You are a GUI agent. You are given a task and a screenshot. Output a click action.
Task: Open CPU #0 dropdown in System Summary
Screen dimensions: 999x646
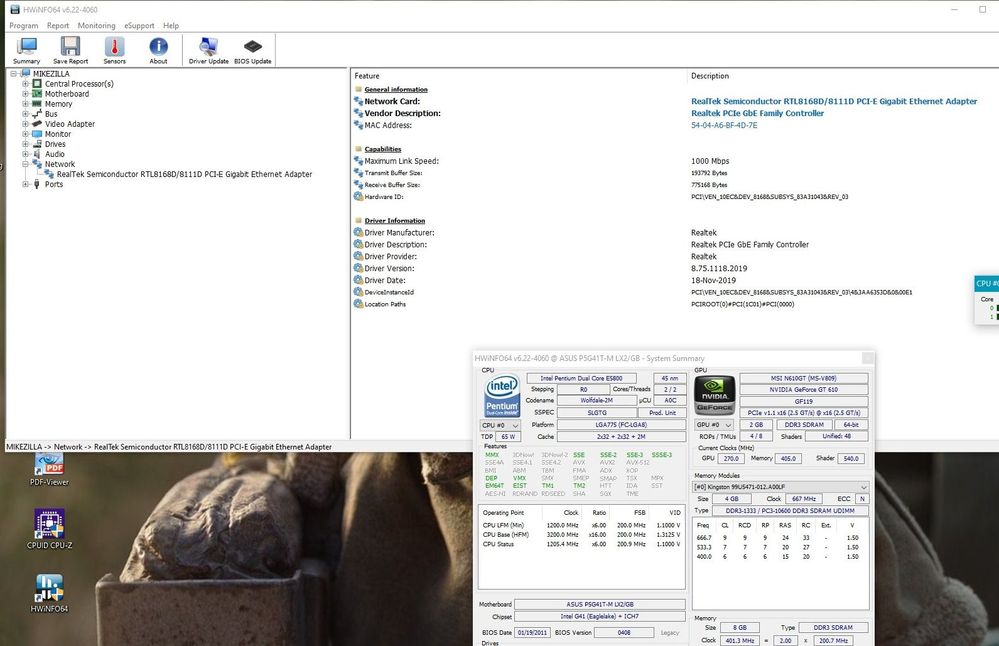pos(500,425)
